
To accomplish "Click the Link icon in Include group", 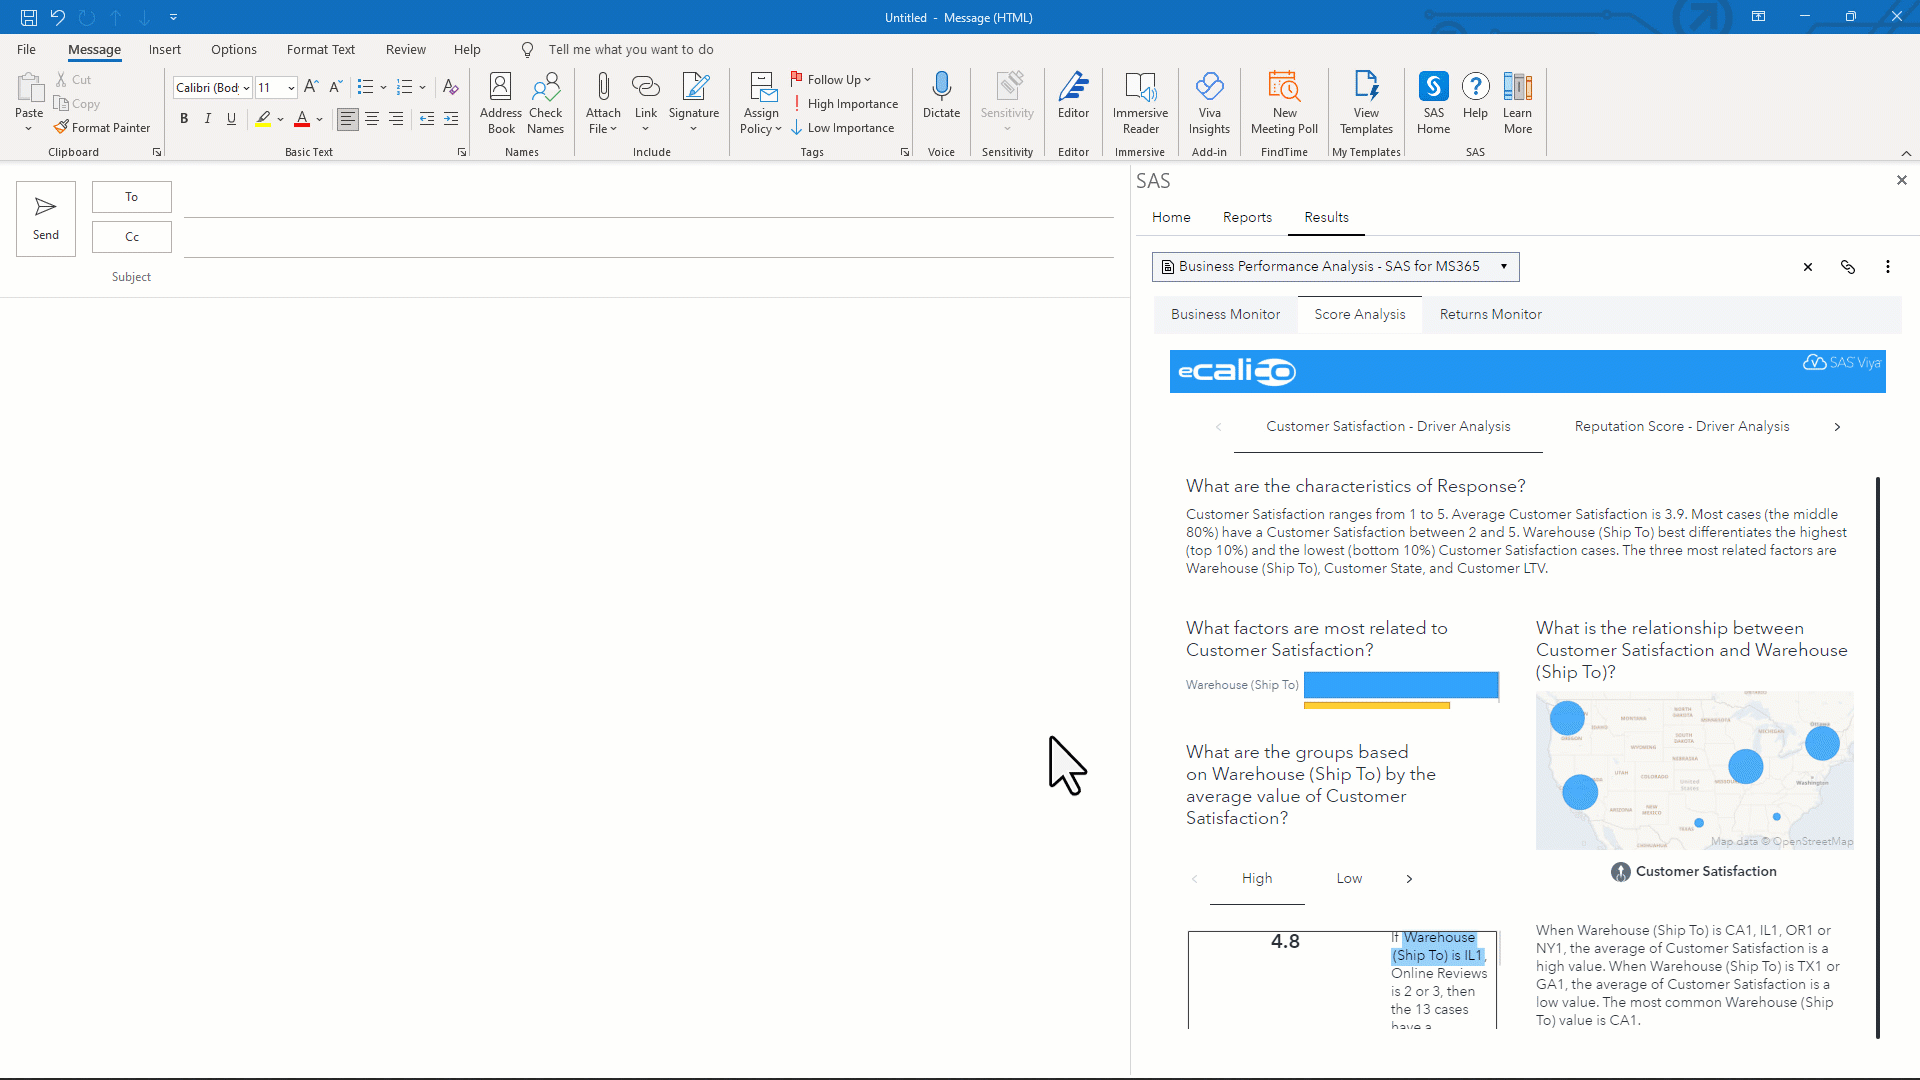I will tap(646, 87).
